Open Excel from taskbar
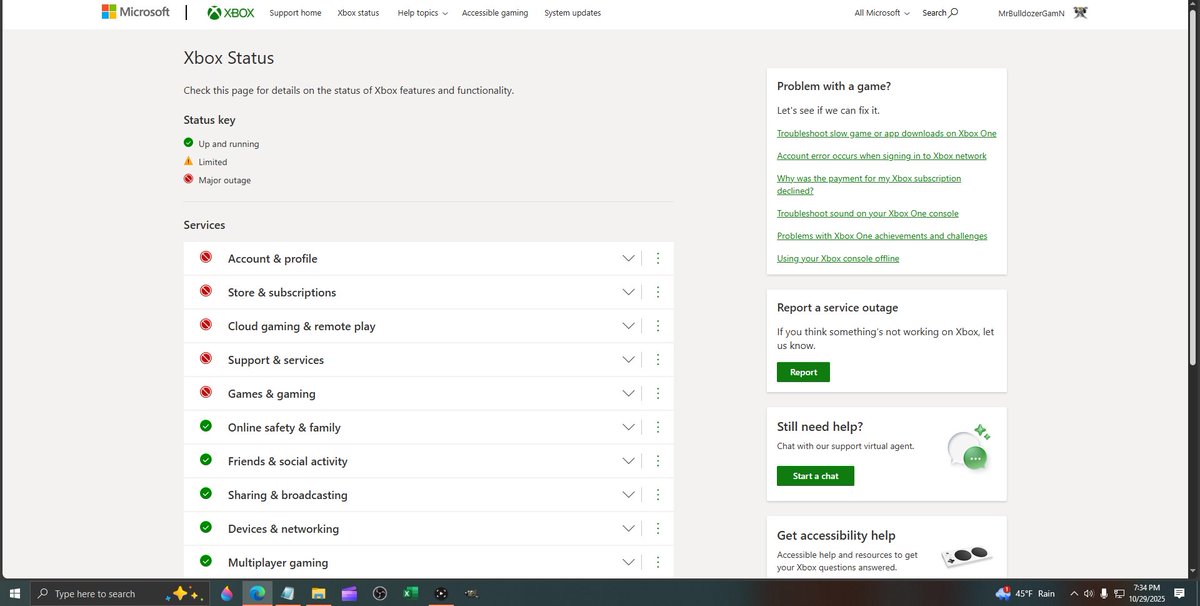The image size is (1200, 606). tap(410, 593)
